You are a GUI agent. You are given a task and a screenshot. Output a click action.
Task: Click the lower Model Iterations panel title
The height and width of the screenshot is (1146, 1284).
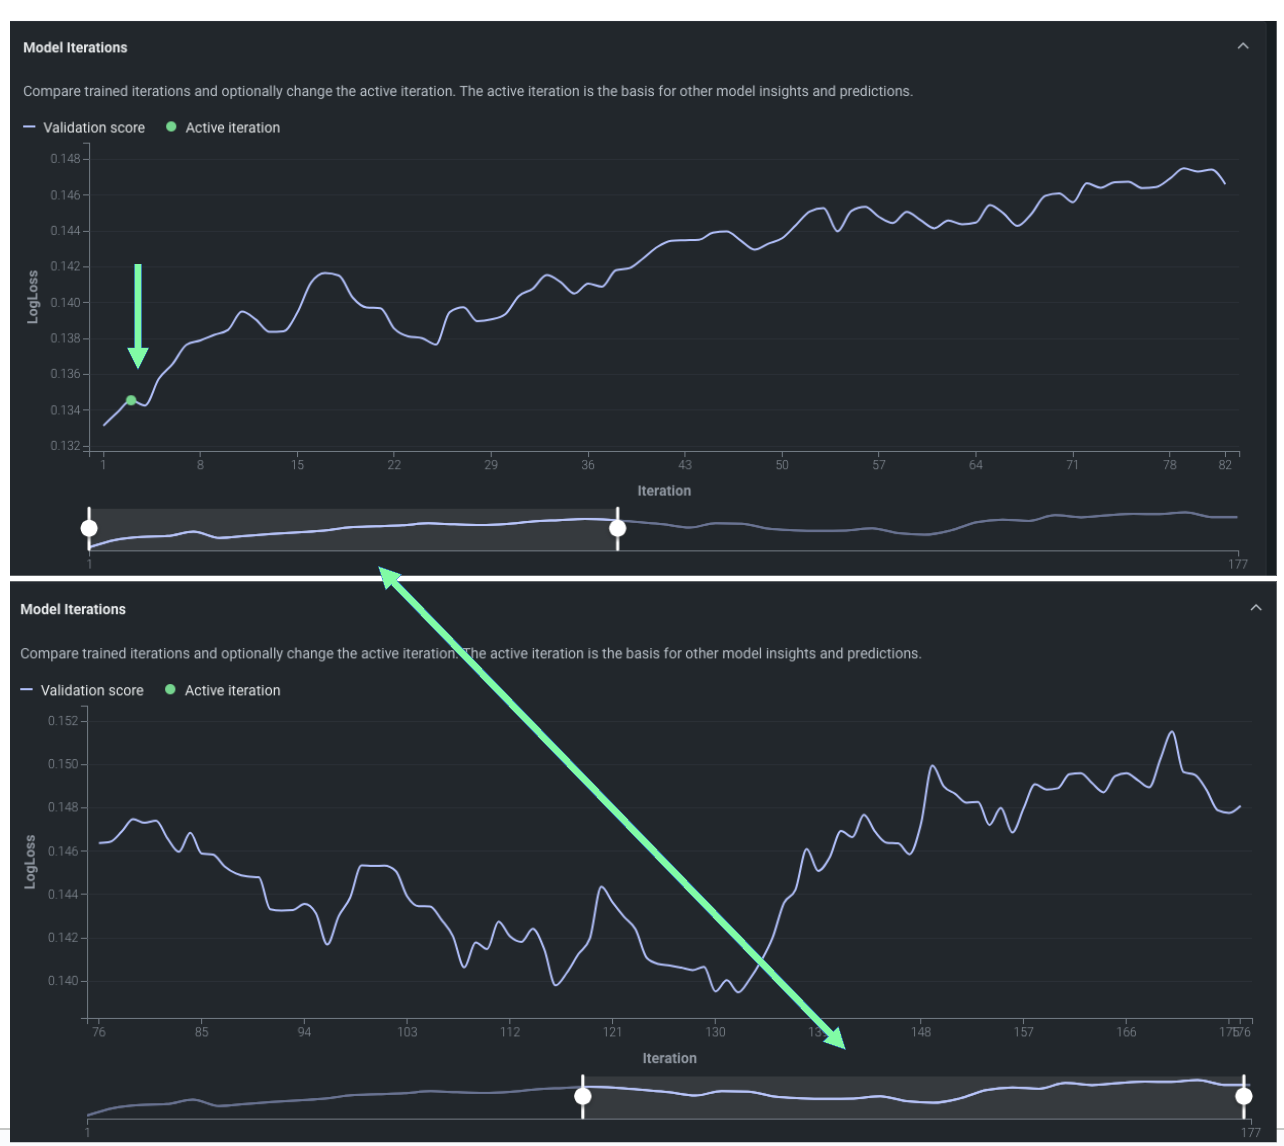(x=73, y=609)
